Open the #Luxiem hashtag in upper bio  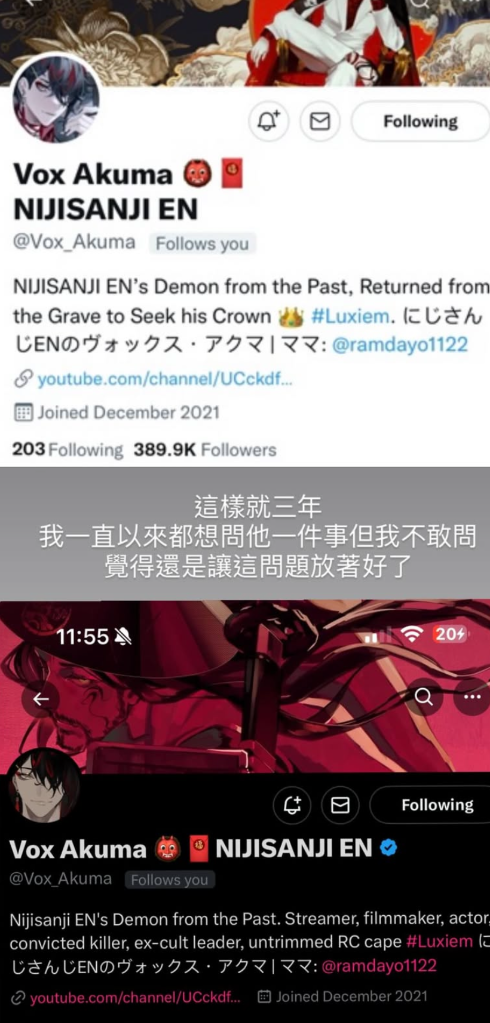350,317
